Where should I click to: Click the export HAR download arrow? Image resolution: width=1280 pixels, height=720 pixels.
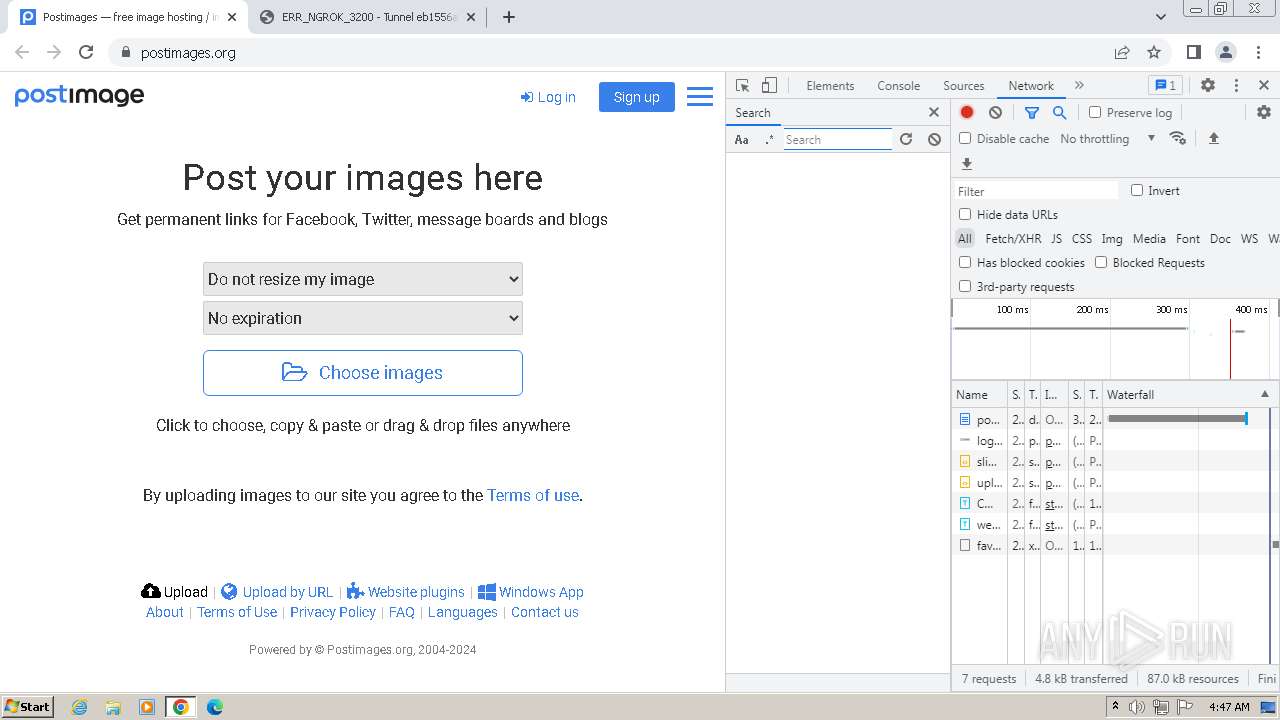967,164
